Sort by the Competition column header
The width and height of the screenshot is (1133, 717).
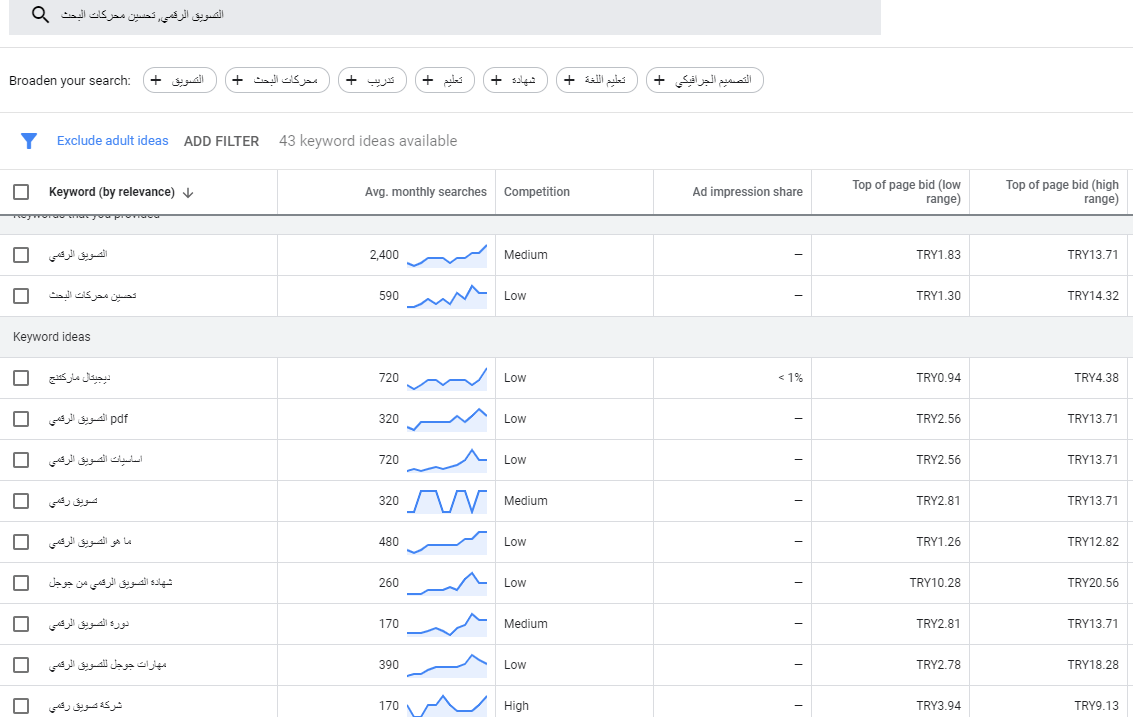pyautogui.click(x=537, y=192)
